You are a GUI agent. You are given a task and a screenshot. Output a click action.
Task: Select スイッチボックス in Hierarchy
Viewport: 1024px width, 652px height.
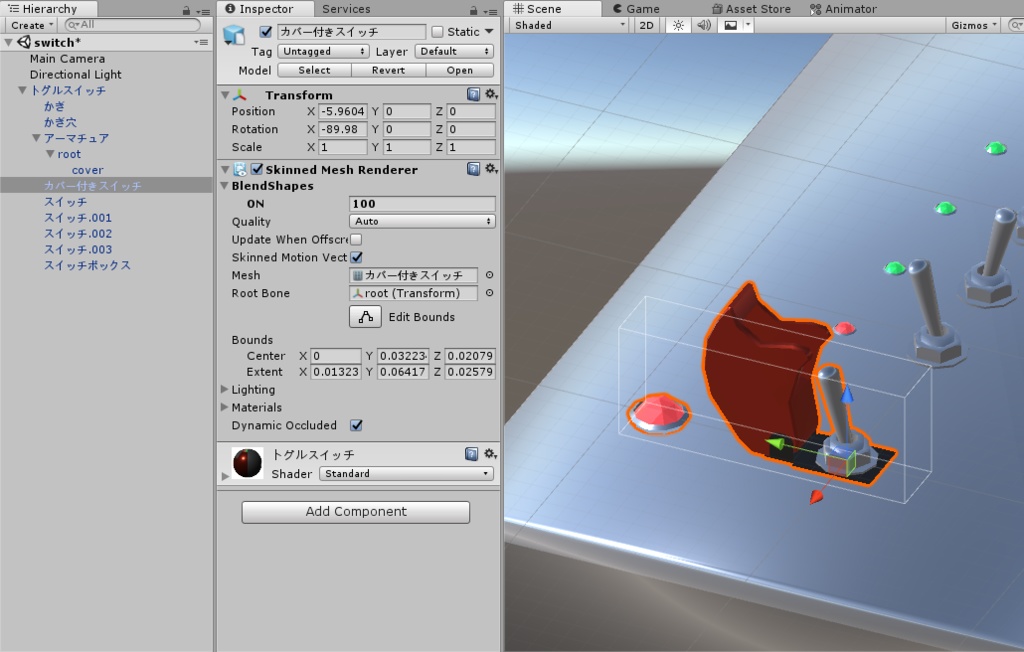click(87, 265)
